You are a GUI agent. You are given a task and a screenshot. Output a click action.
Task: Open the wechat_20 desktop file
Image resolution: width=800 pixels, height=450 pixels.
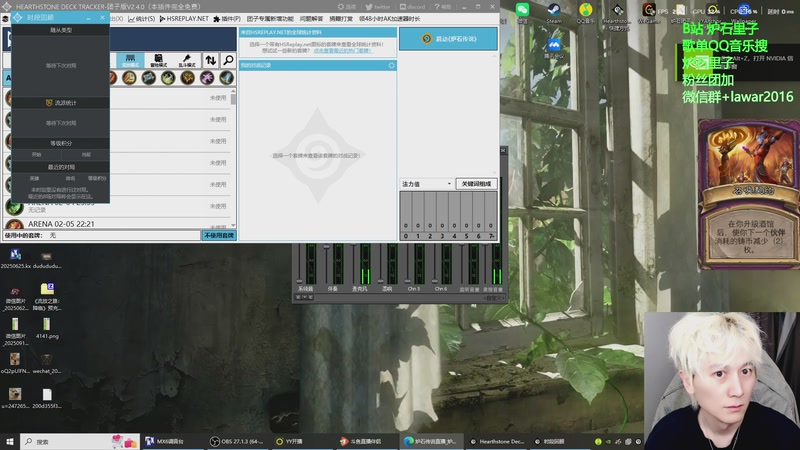[x=47, y=364]
